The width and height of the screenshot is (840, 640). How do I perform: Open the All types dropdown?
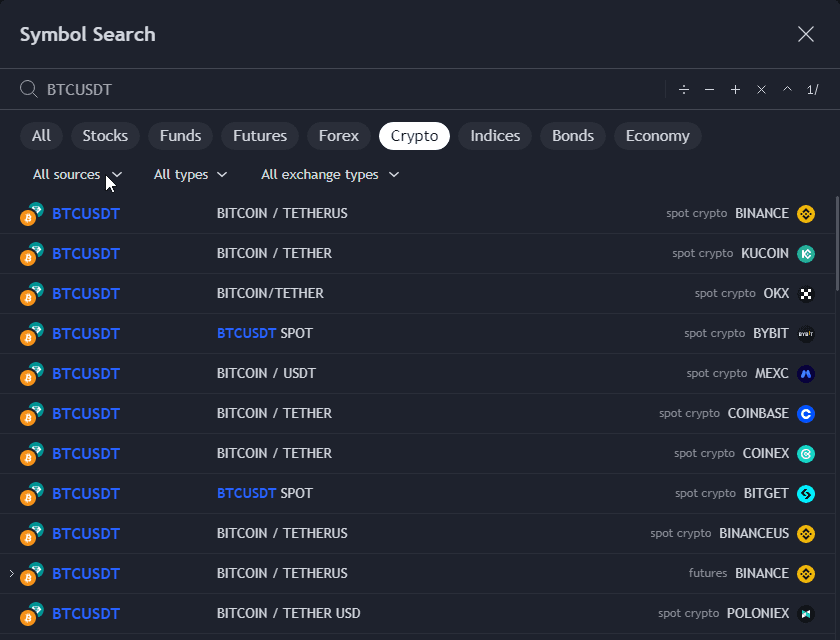coord(190,175)
